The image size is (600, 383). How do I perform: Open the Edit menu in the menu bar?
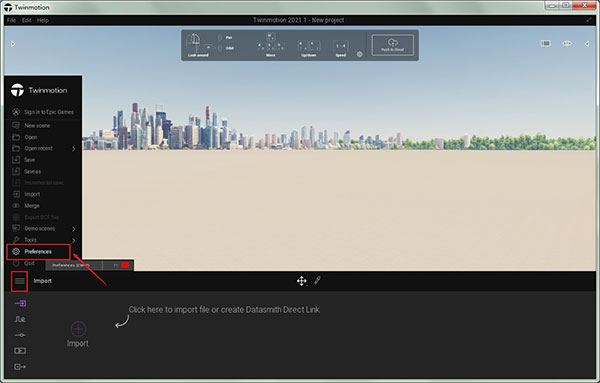[26, 20]
